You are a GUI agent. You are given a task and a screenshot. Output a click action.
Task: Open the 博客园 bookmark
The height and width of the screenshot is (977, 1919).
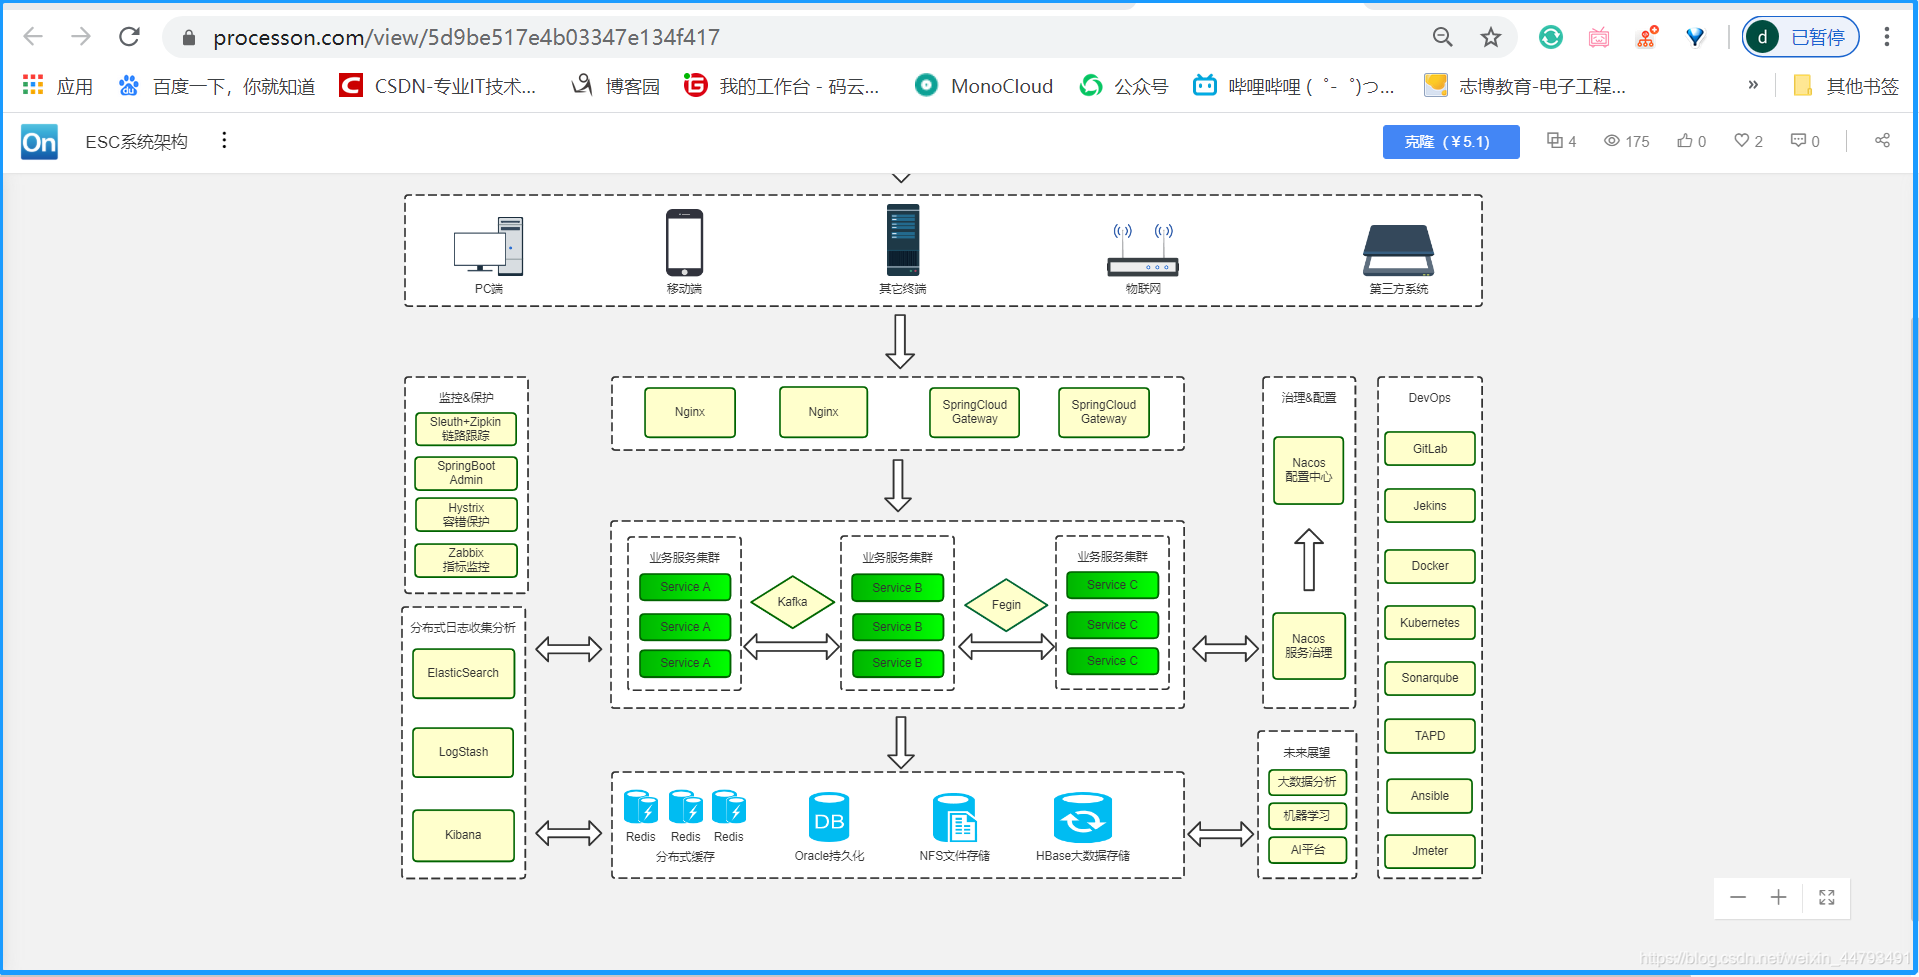coord(615,86)
